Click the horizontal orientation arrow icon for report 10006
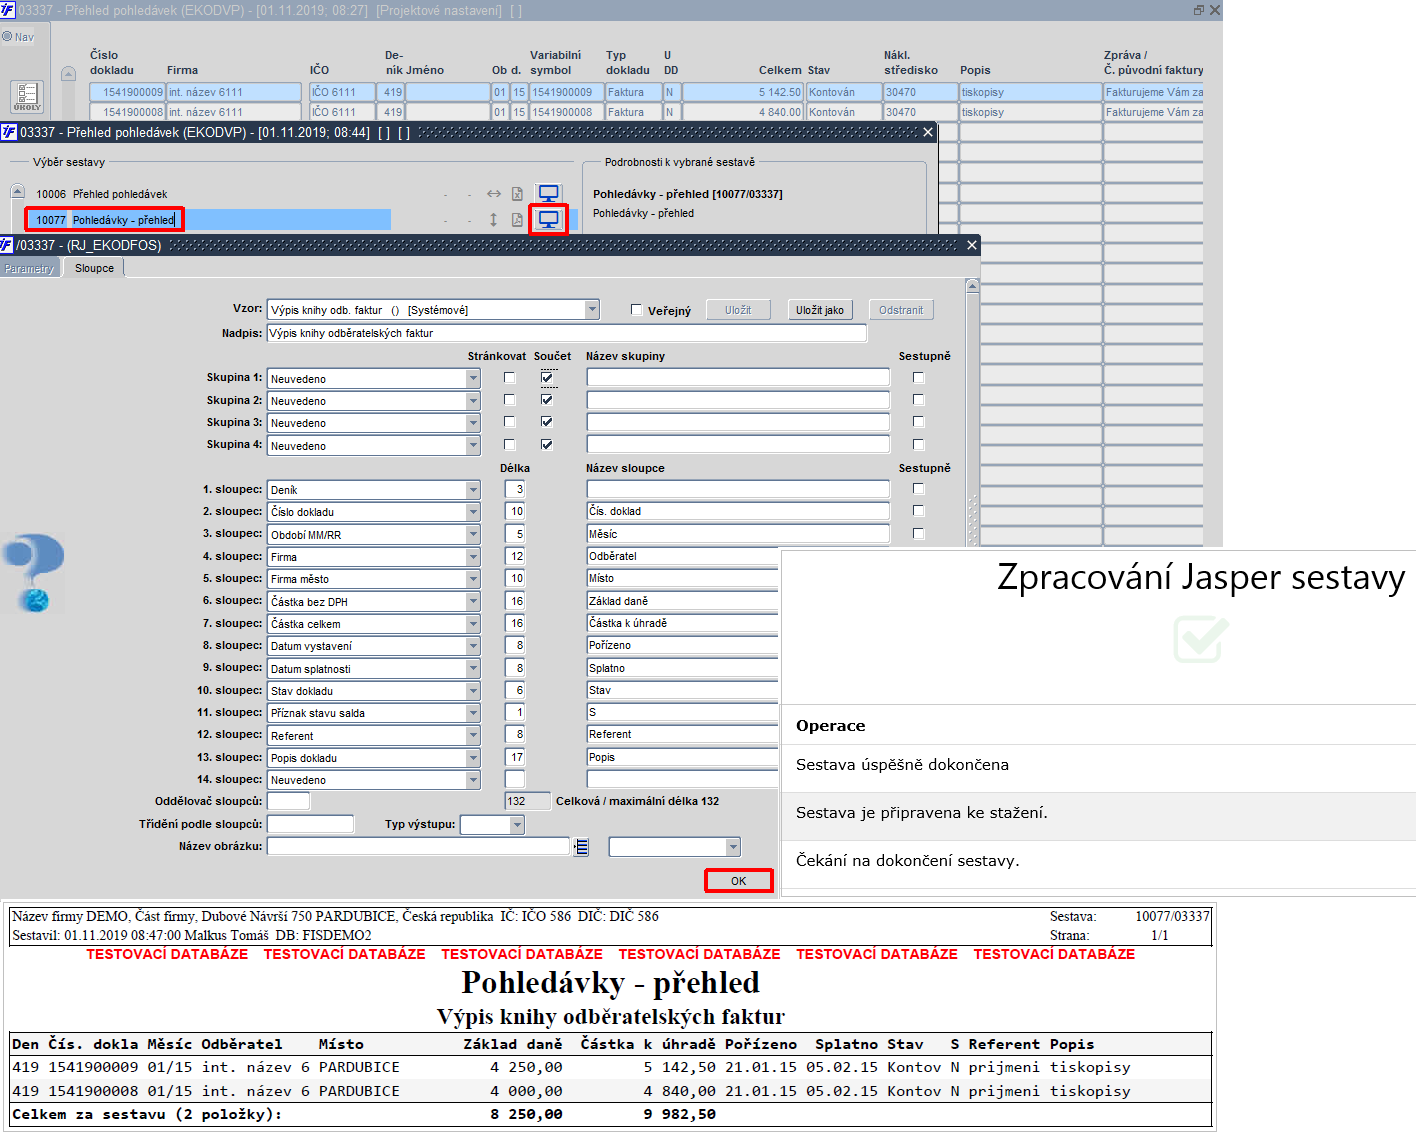The image size is (1416, 1138). click(493, 194)
